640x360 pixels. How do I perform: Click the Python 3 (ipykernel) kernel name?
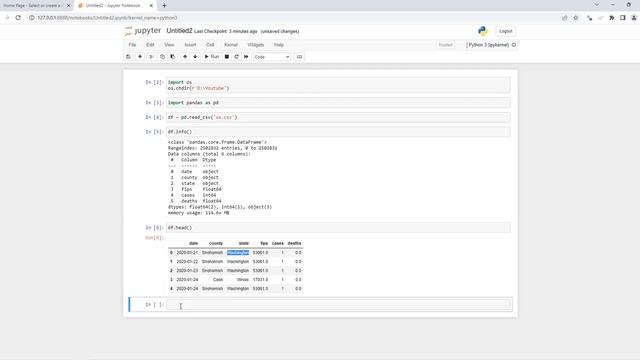pos(488,45)
